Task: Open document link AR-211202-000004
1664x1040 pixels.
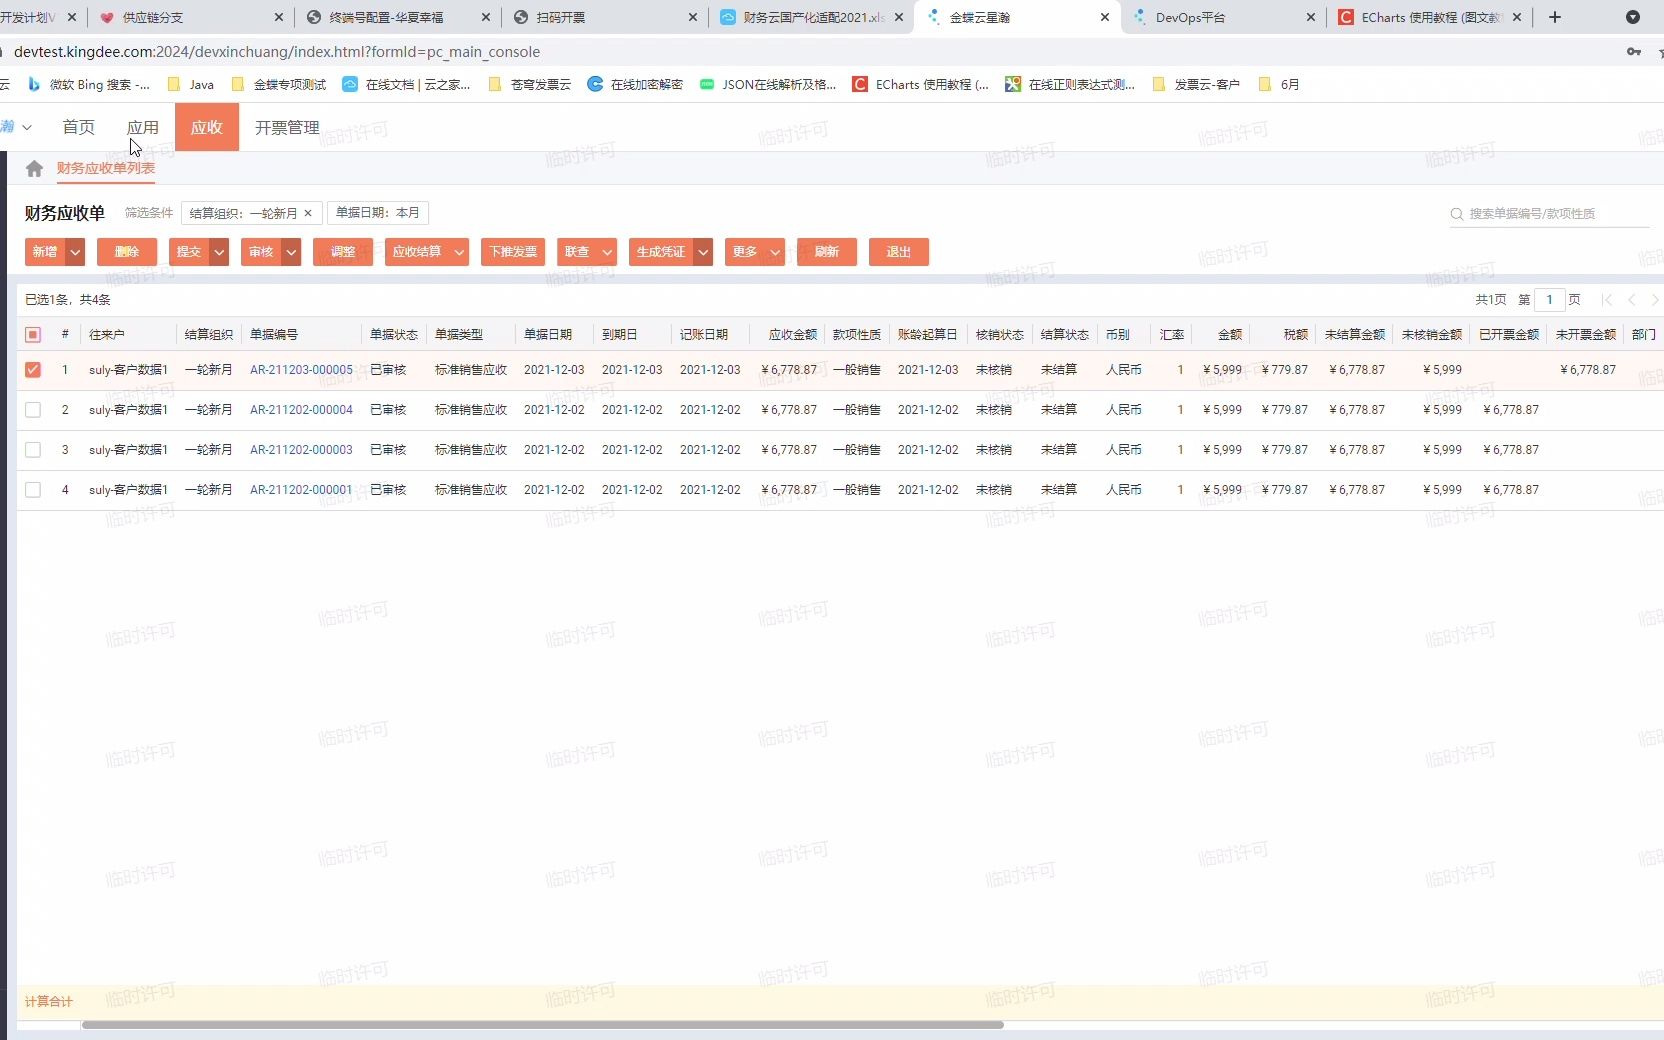Action: [301, 410]
